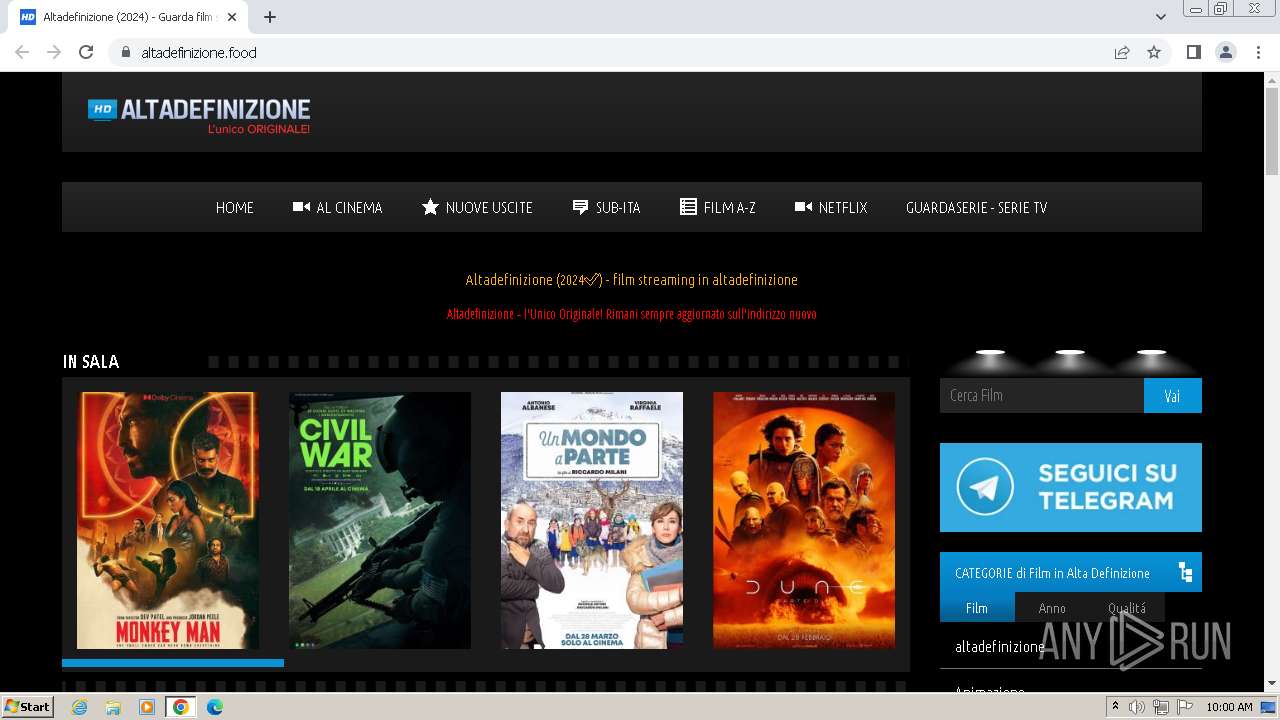The image size is (1280, 720).
Task: Click the 10:00 AM system clock
Action: pos(1229,707)
